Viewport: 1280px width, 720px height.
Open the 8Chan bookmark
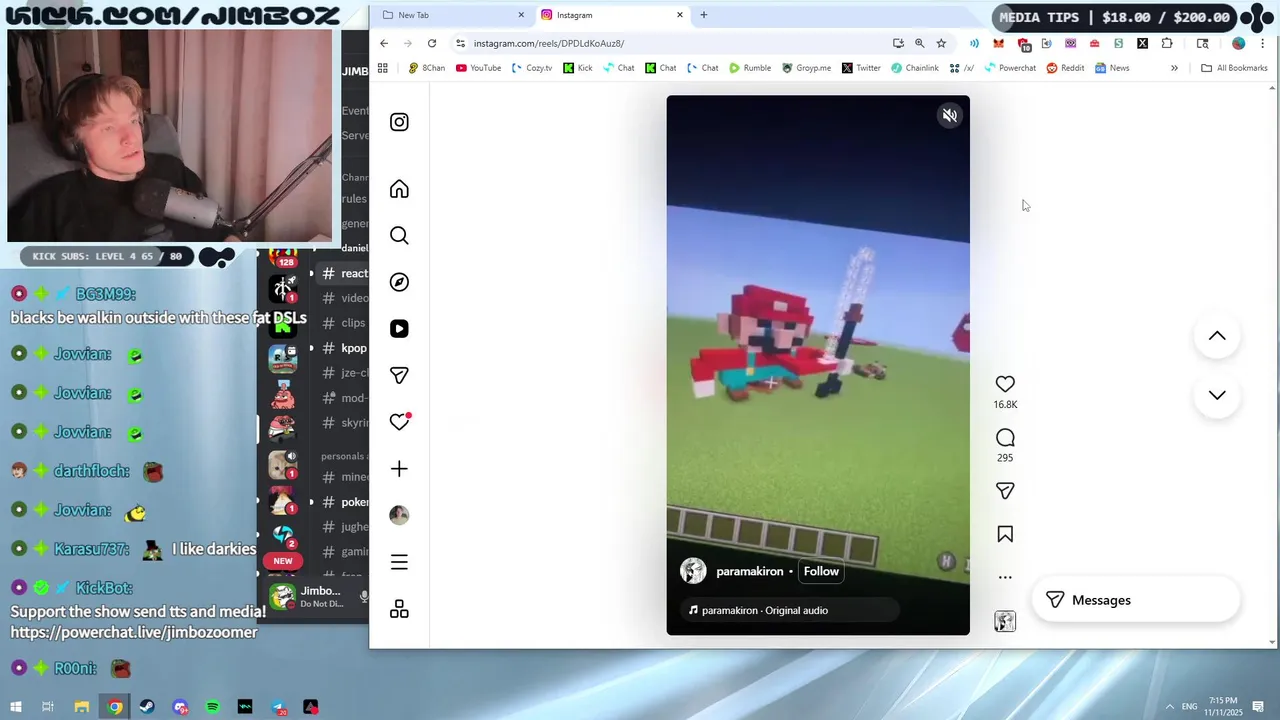click(427, 68)
